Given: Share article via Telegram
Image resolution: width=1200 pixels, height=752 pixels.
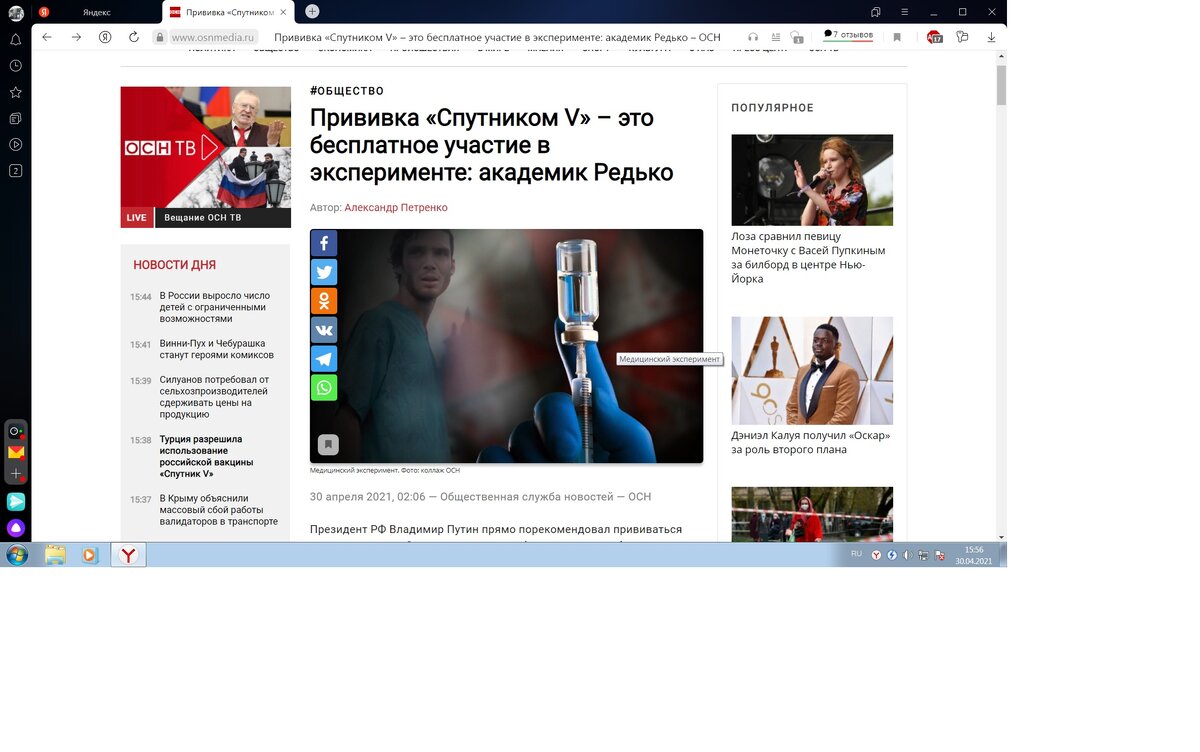Looking at the screenshot, I should (x=324, y=358).
